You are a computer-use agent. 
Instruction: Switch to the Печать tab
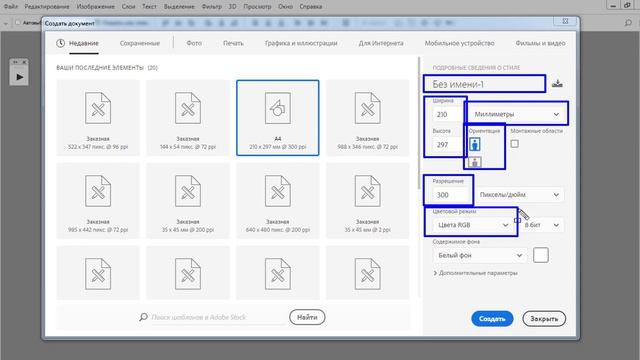click(x=233, y=43)
